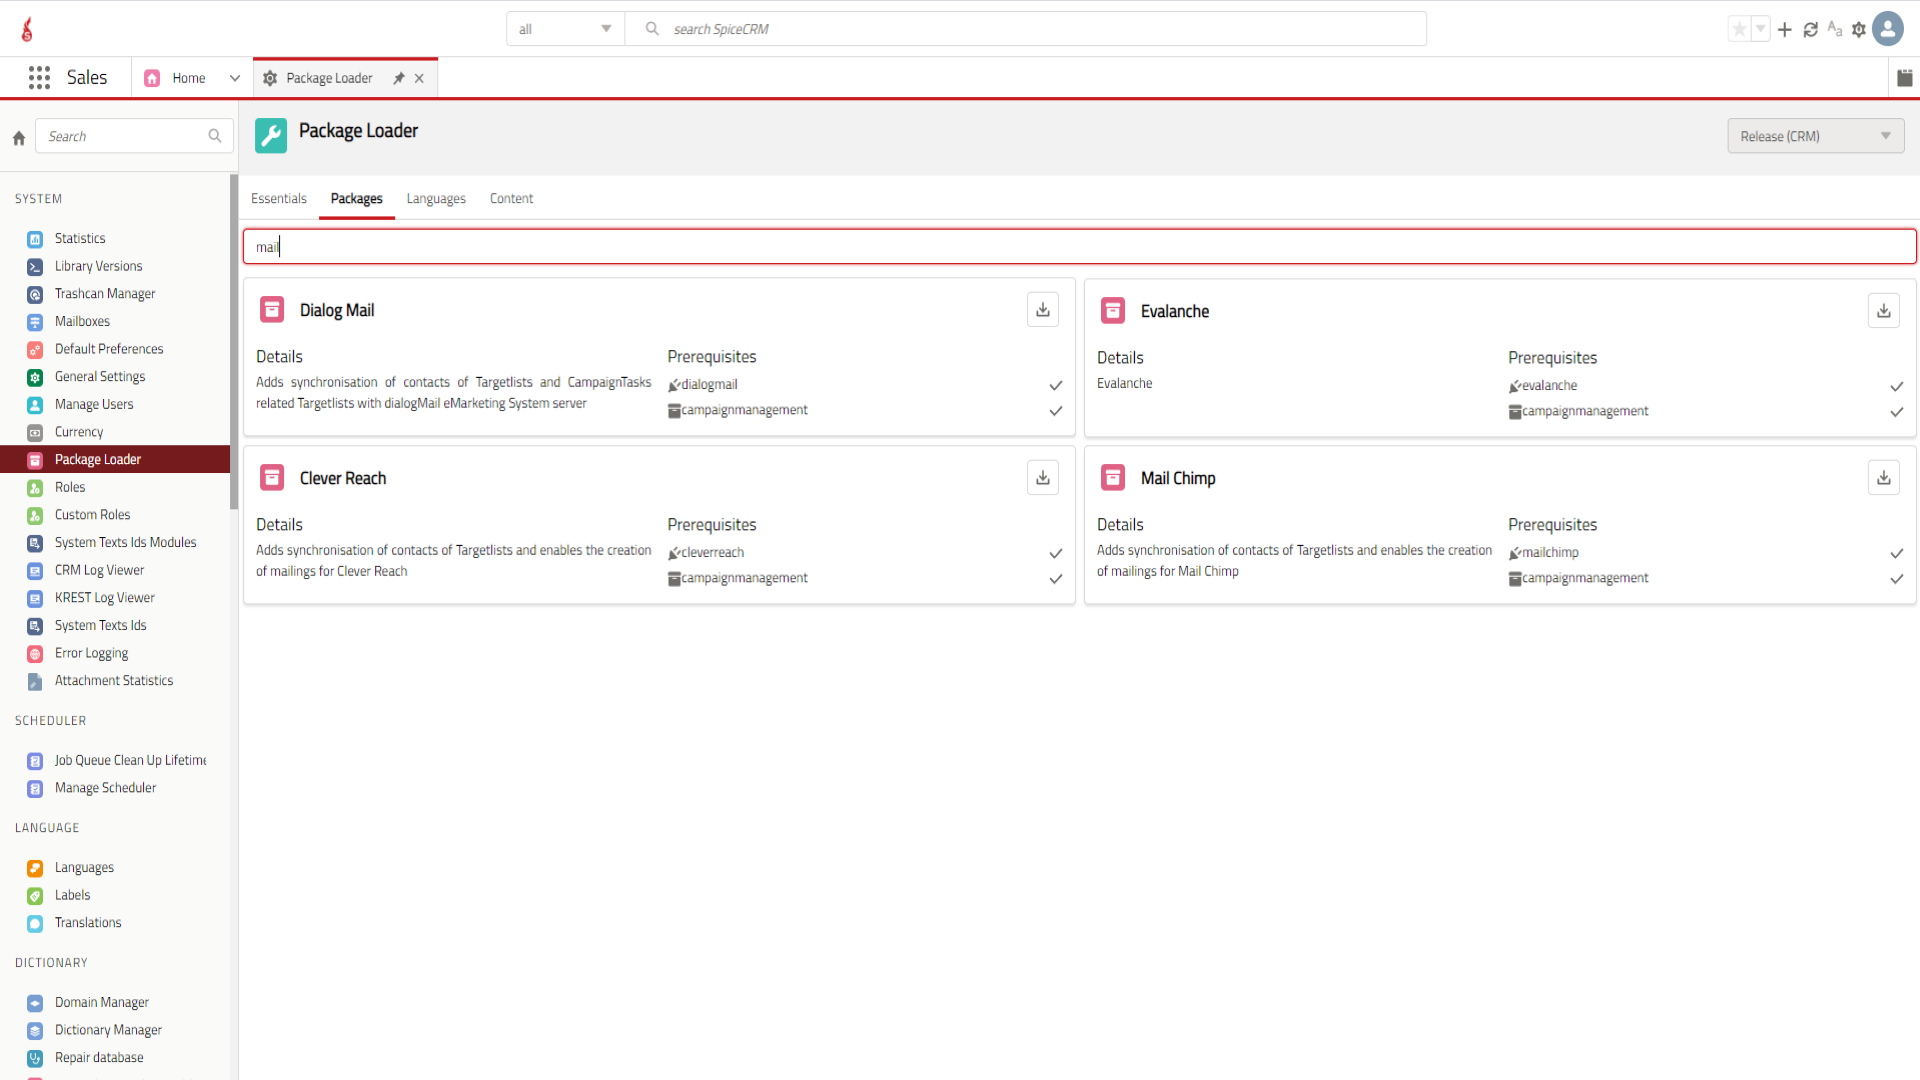1920x1080 pixels.
Task: Switch to the Languages tab
Action: coord(436,199)
